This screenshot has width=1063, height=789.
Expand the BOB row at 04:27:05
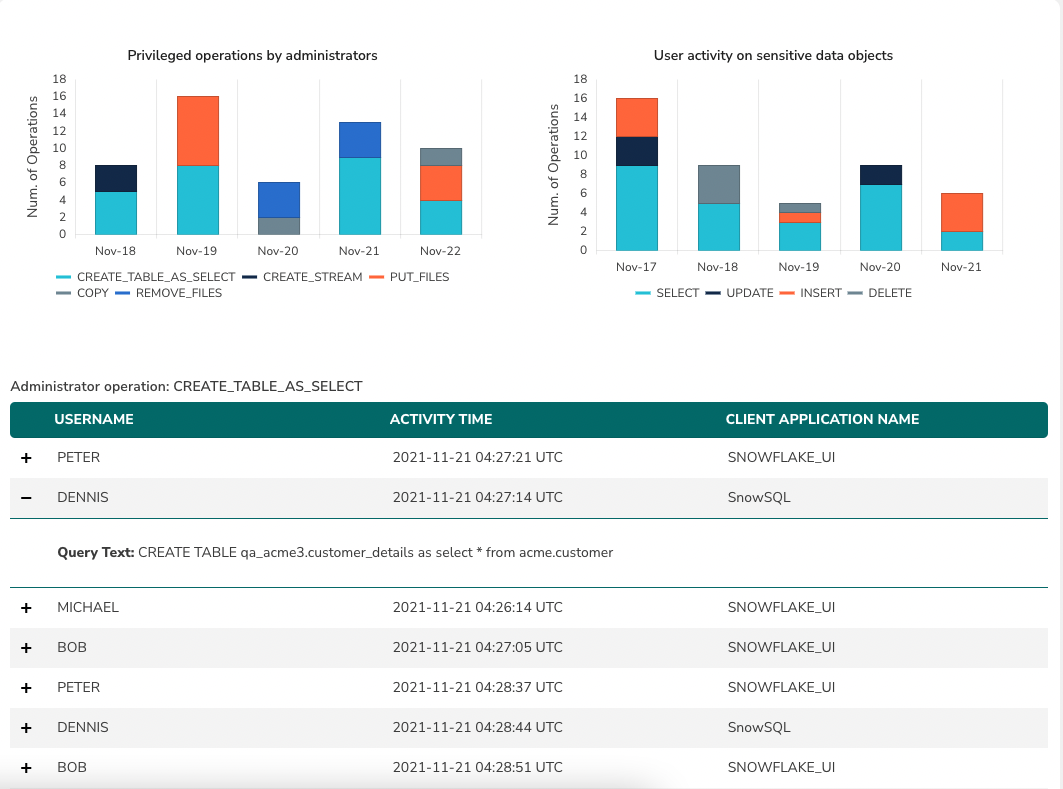[x=26, y=647]
